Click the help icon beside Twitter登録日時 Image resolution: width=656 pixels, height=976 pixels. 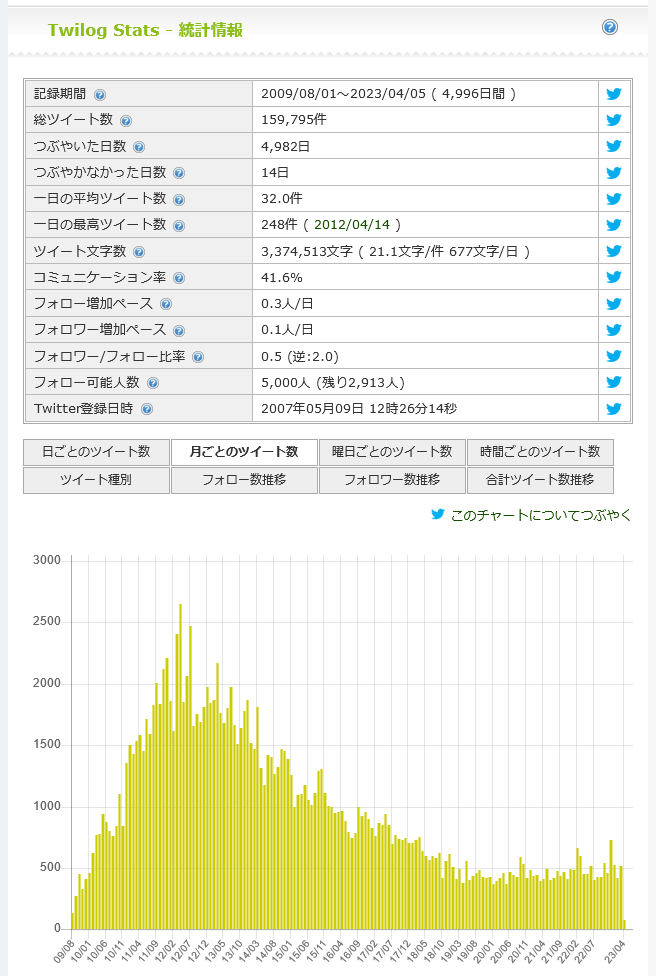tap(147, 409)
